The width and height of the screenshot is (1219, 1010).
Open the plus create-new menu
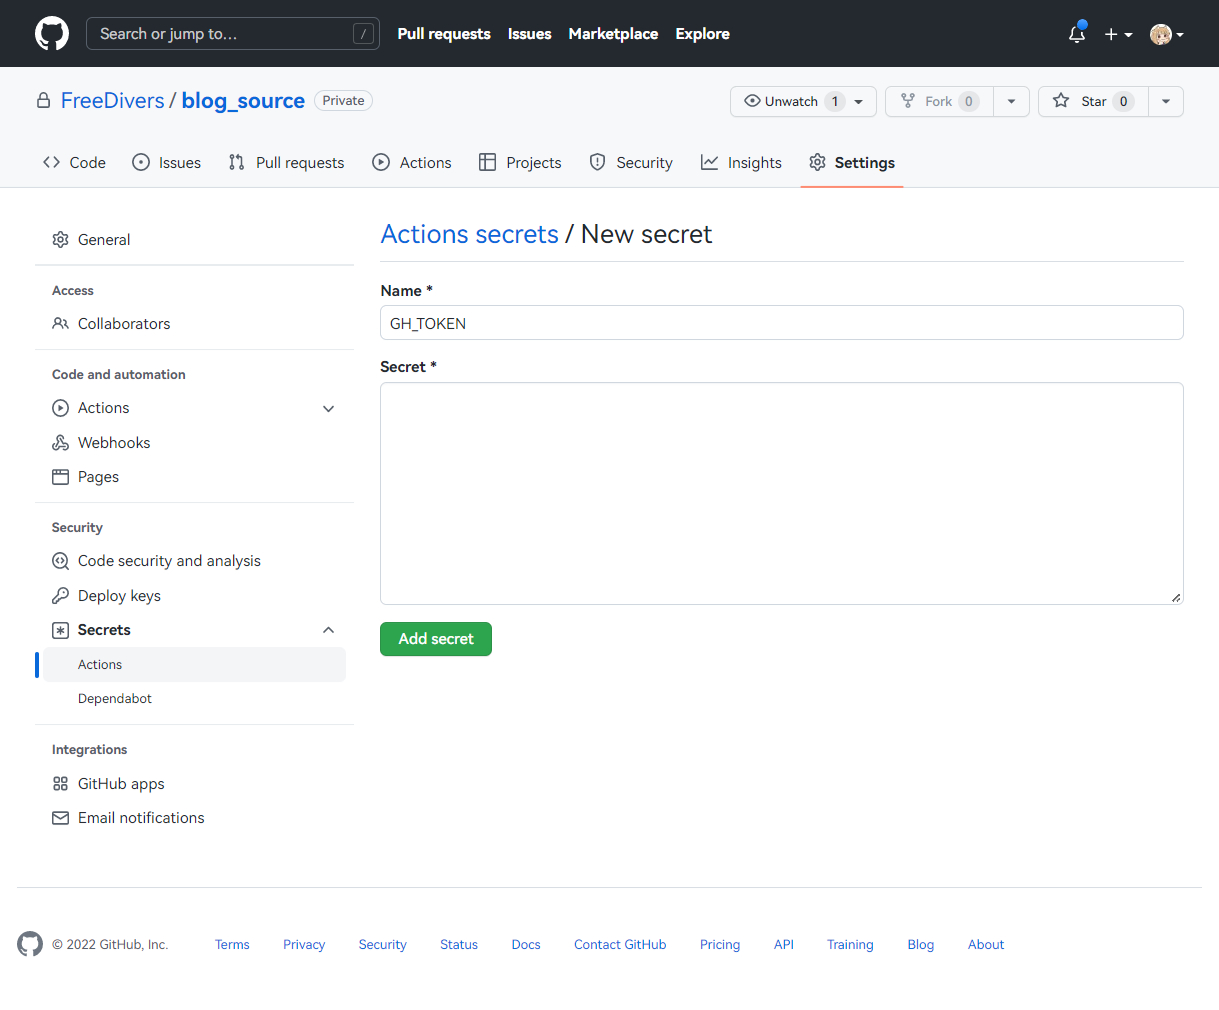(1118, 34)
